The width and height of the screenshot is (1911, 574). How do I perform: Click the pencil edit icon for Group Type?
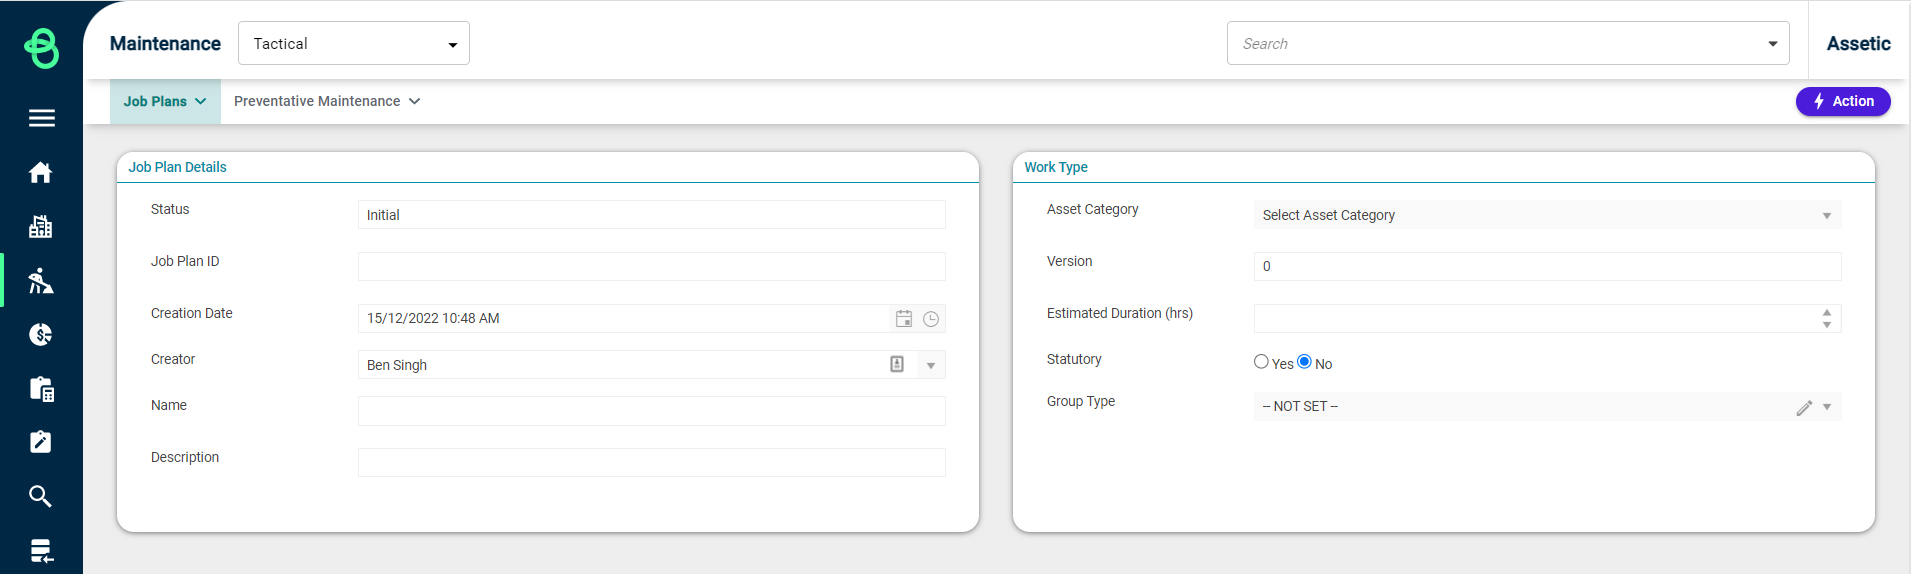[x=1804, y=407]
